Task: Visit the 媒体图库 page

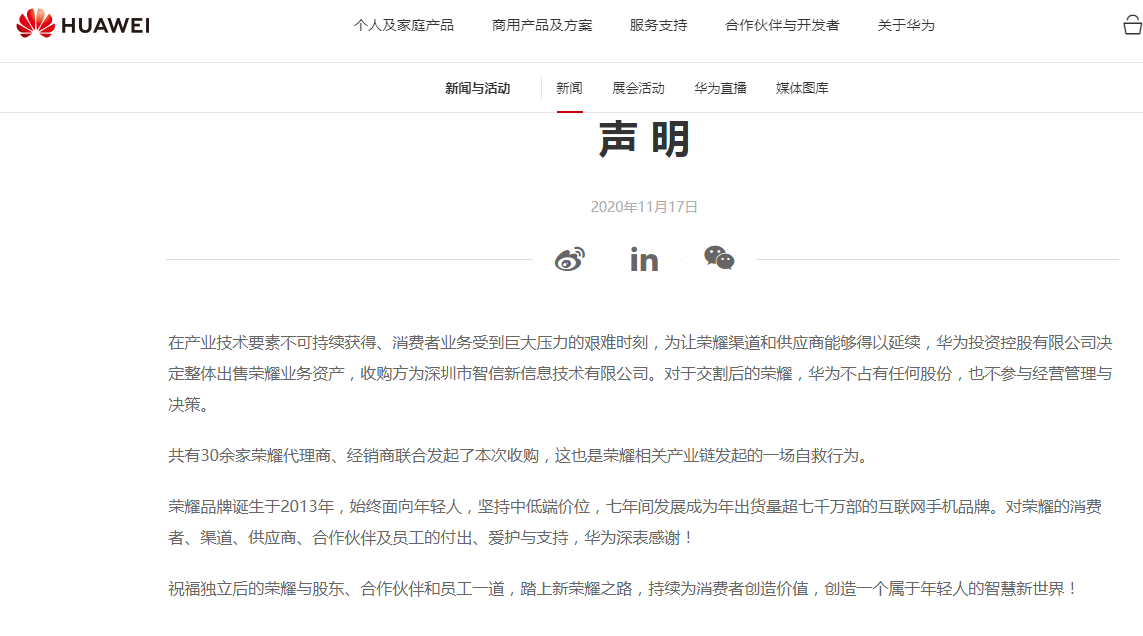Action: pos(802,88)
